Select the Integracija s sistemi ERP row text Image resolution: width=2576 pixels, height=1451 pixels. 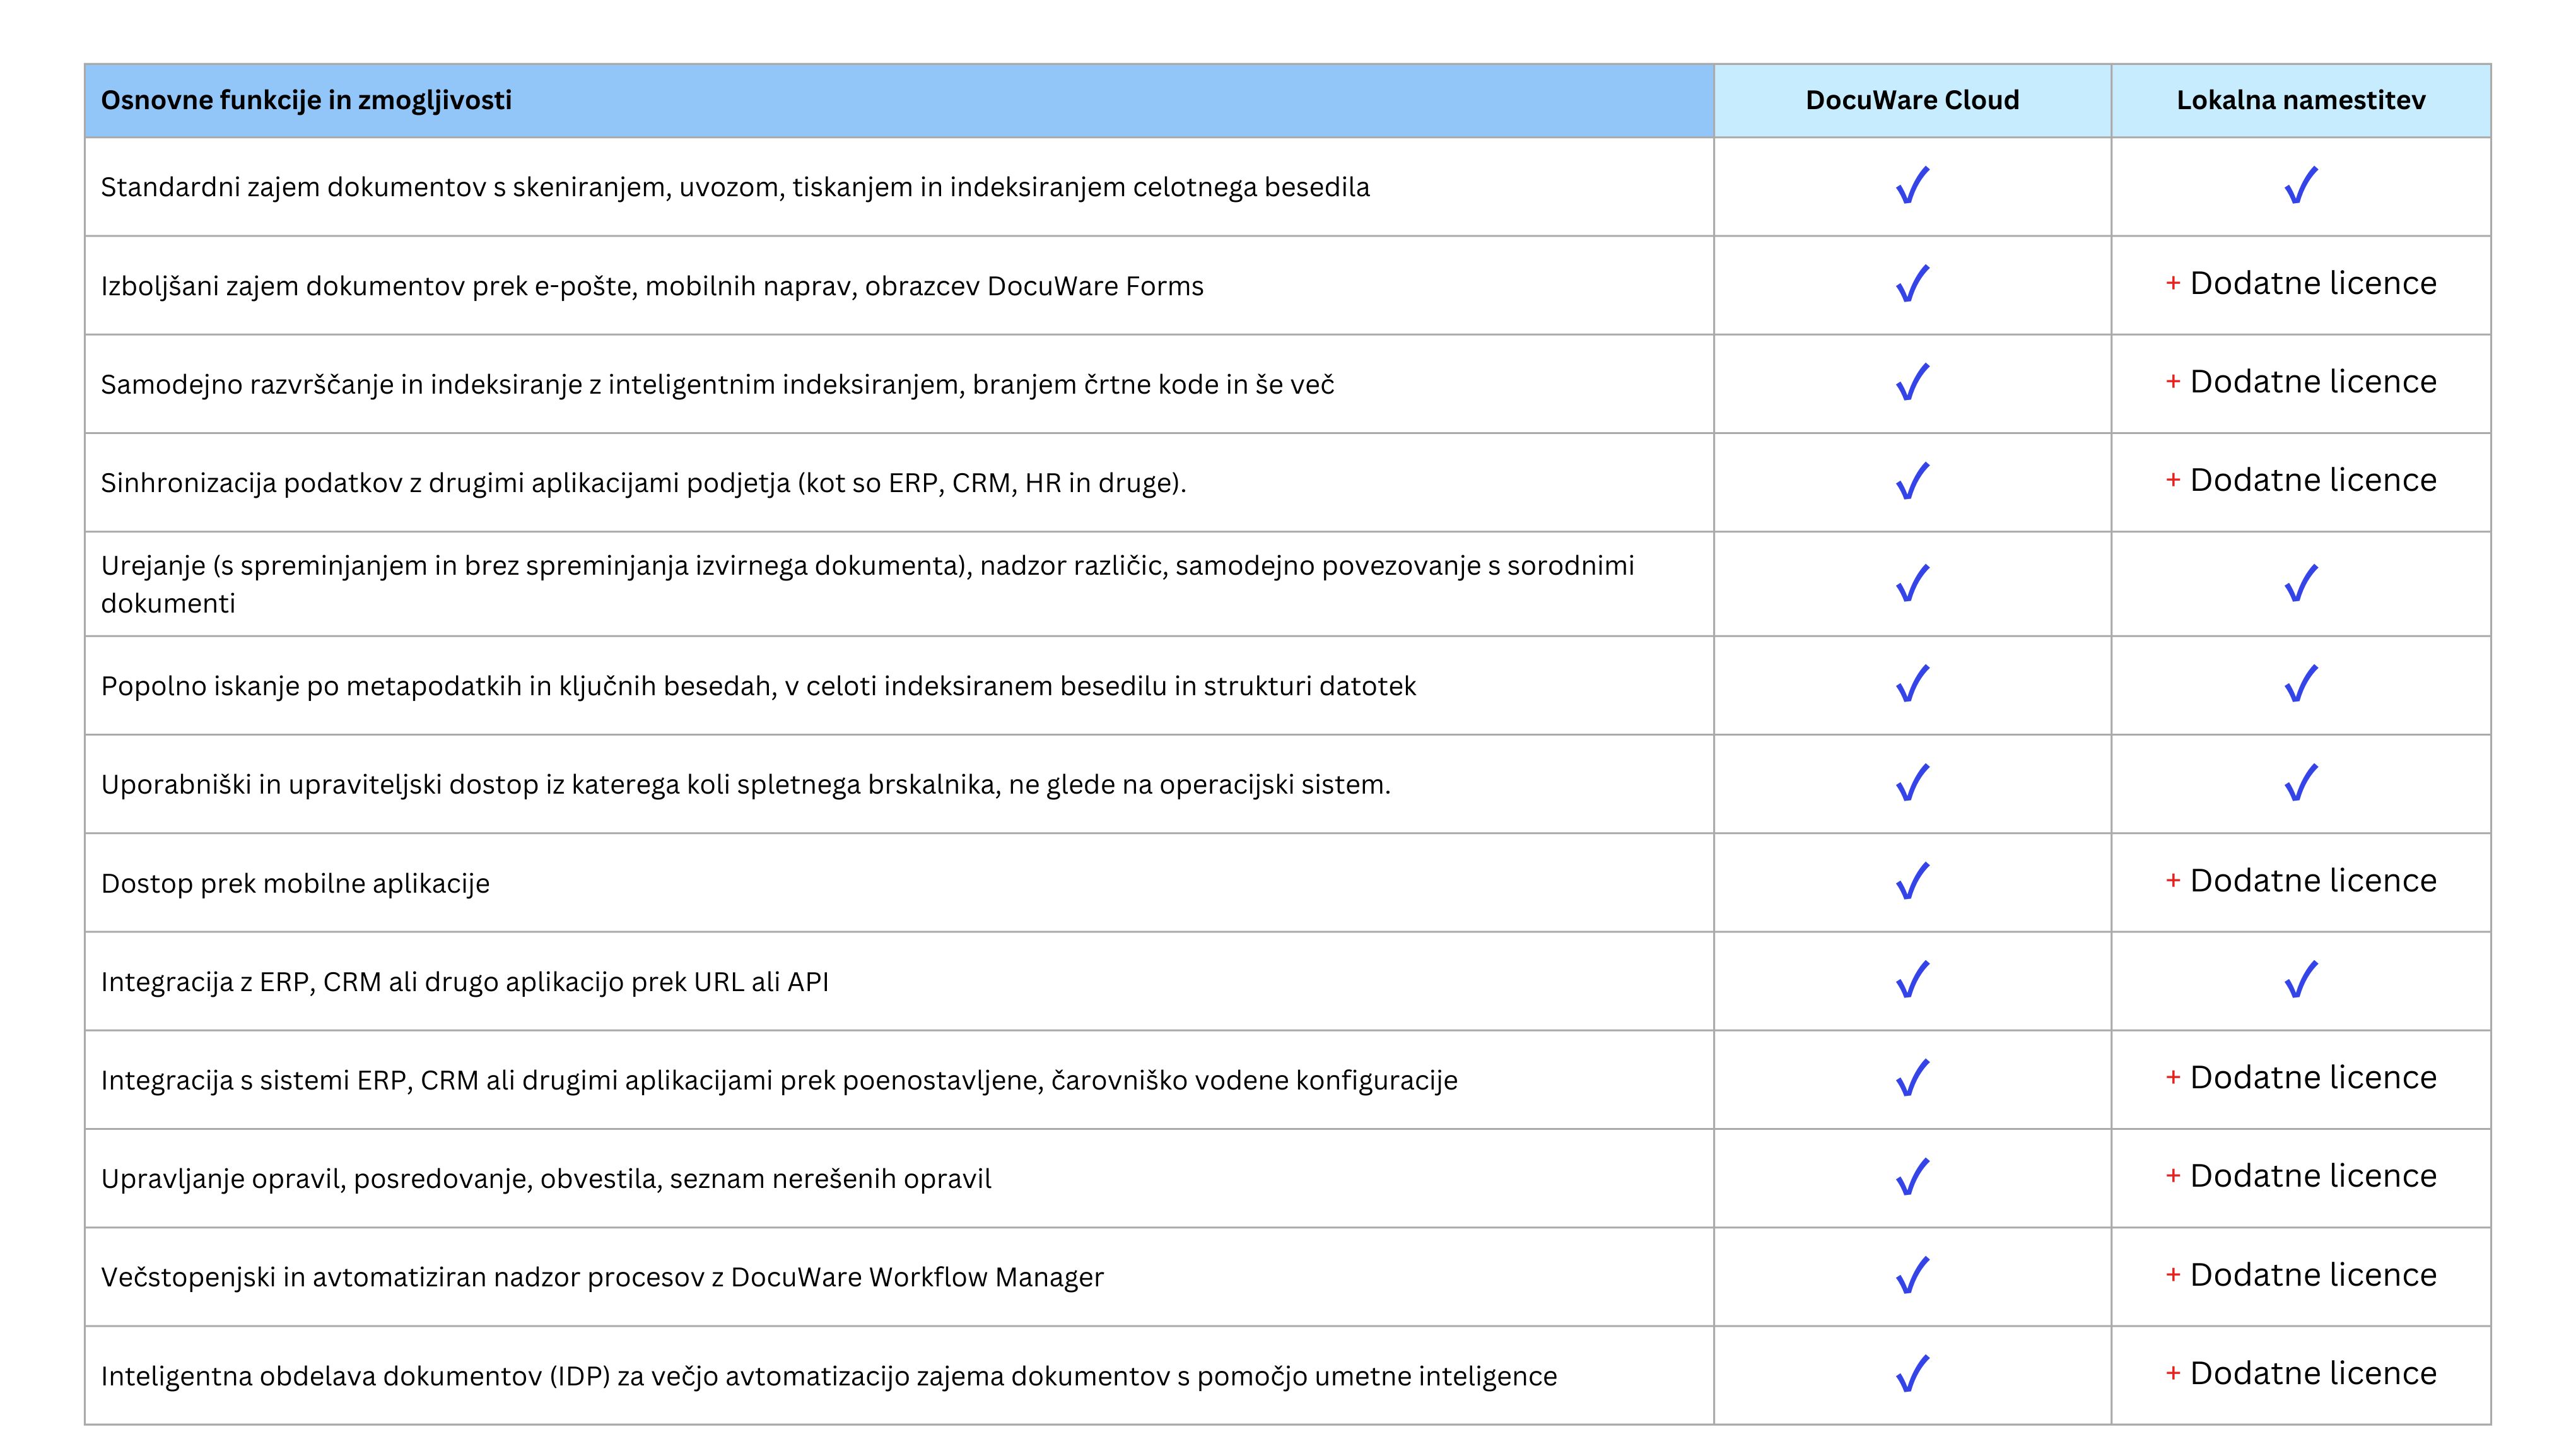click(779, 1080)
